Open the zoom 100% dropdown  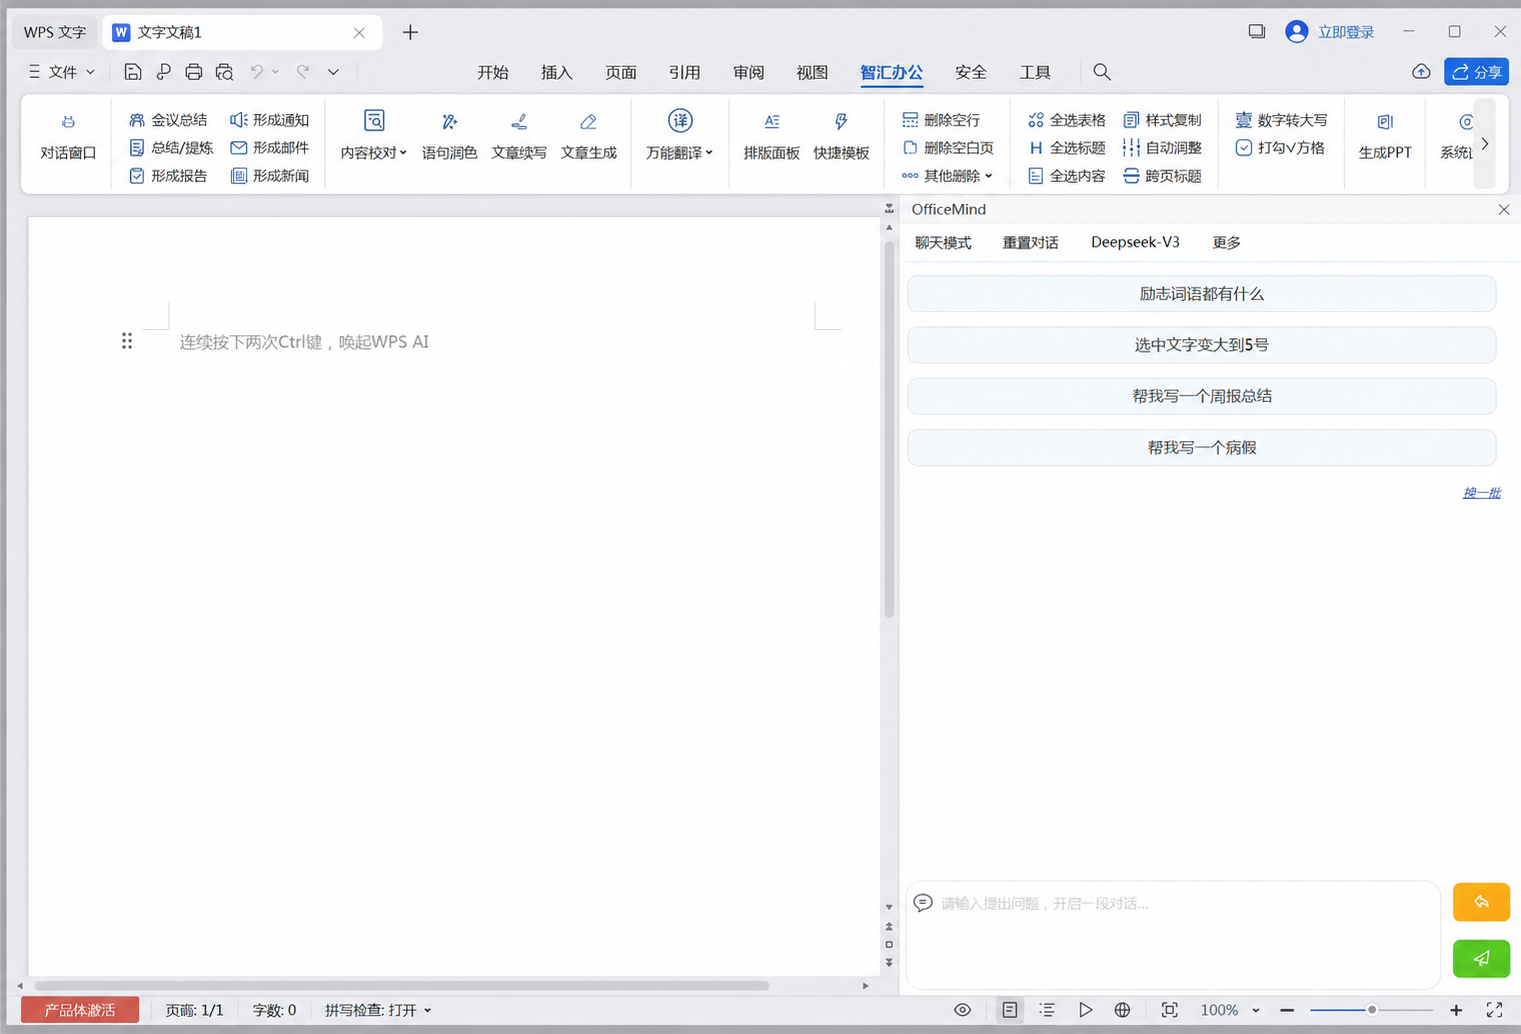(1256, 1010)
